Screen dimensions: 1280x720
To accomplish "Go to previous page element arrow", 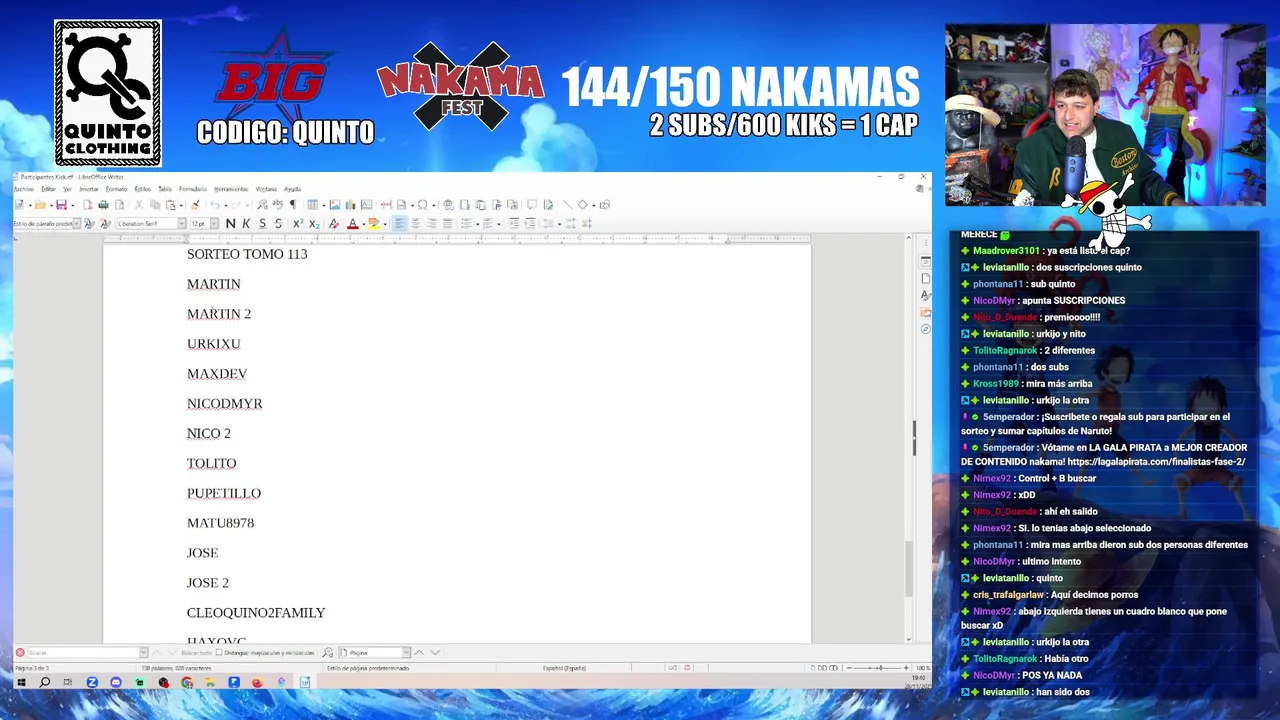I will pos(419,652).
